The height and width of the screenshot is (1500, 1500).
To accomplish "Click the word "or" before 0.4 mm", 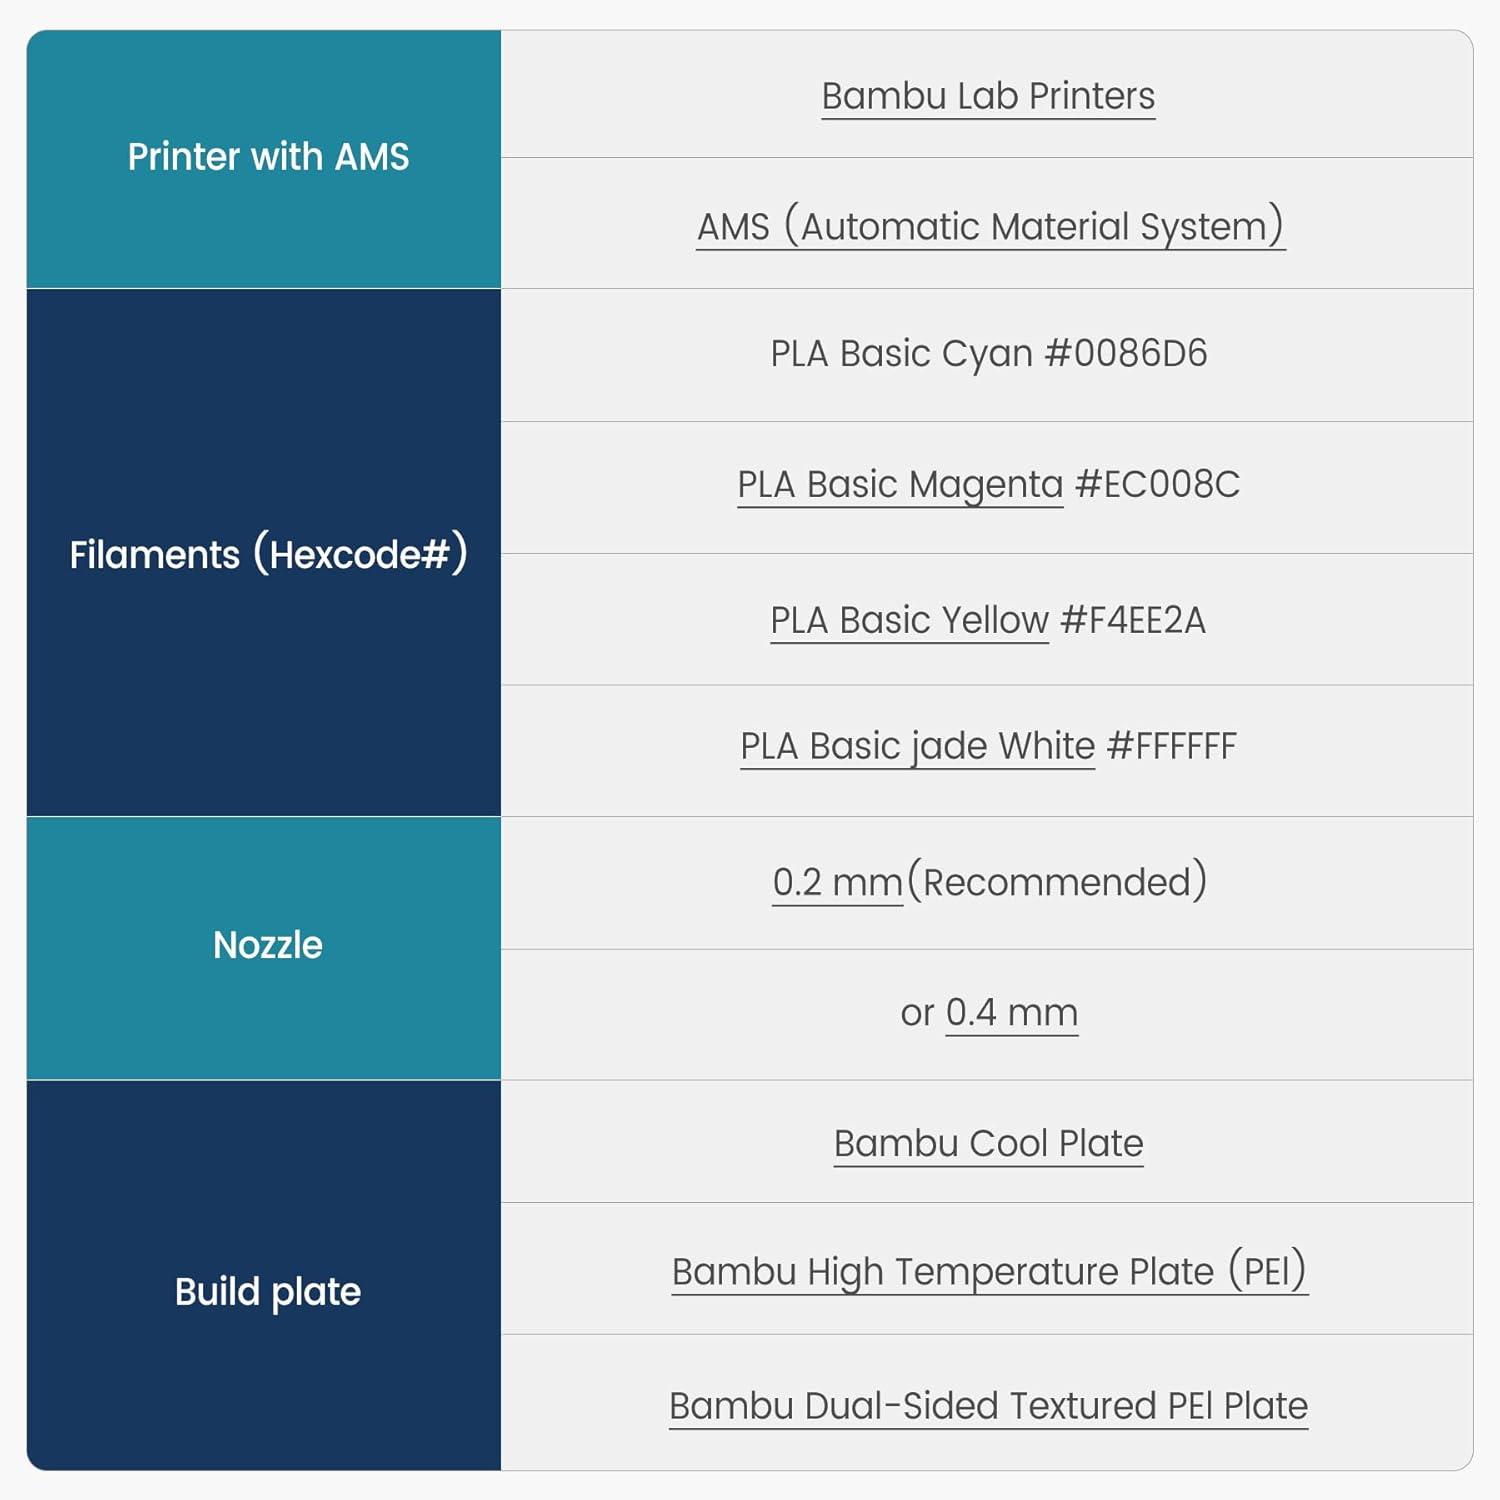I will point(916,1013).
